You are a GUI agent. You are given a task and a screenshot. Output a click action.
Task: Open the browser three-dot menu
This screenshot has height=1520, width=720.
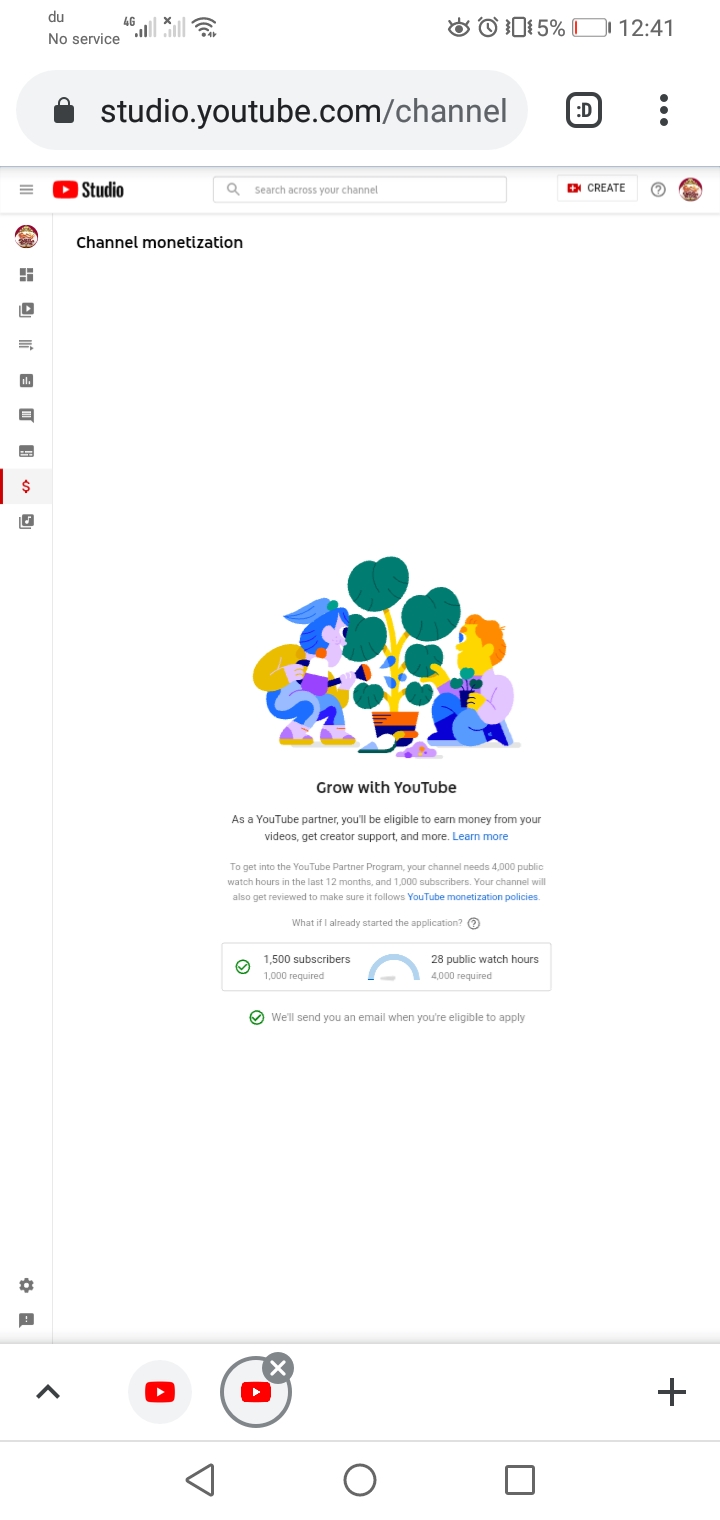click(664, 110)
